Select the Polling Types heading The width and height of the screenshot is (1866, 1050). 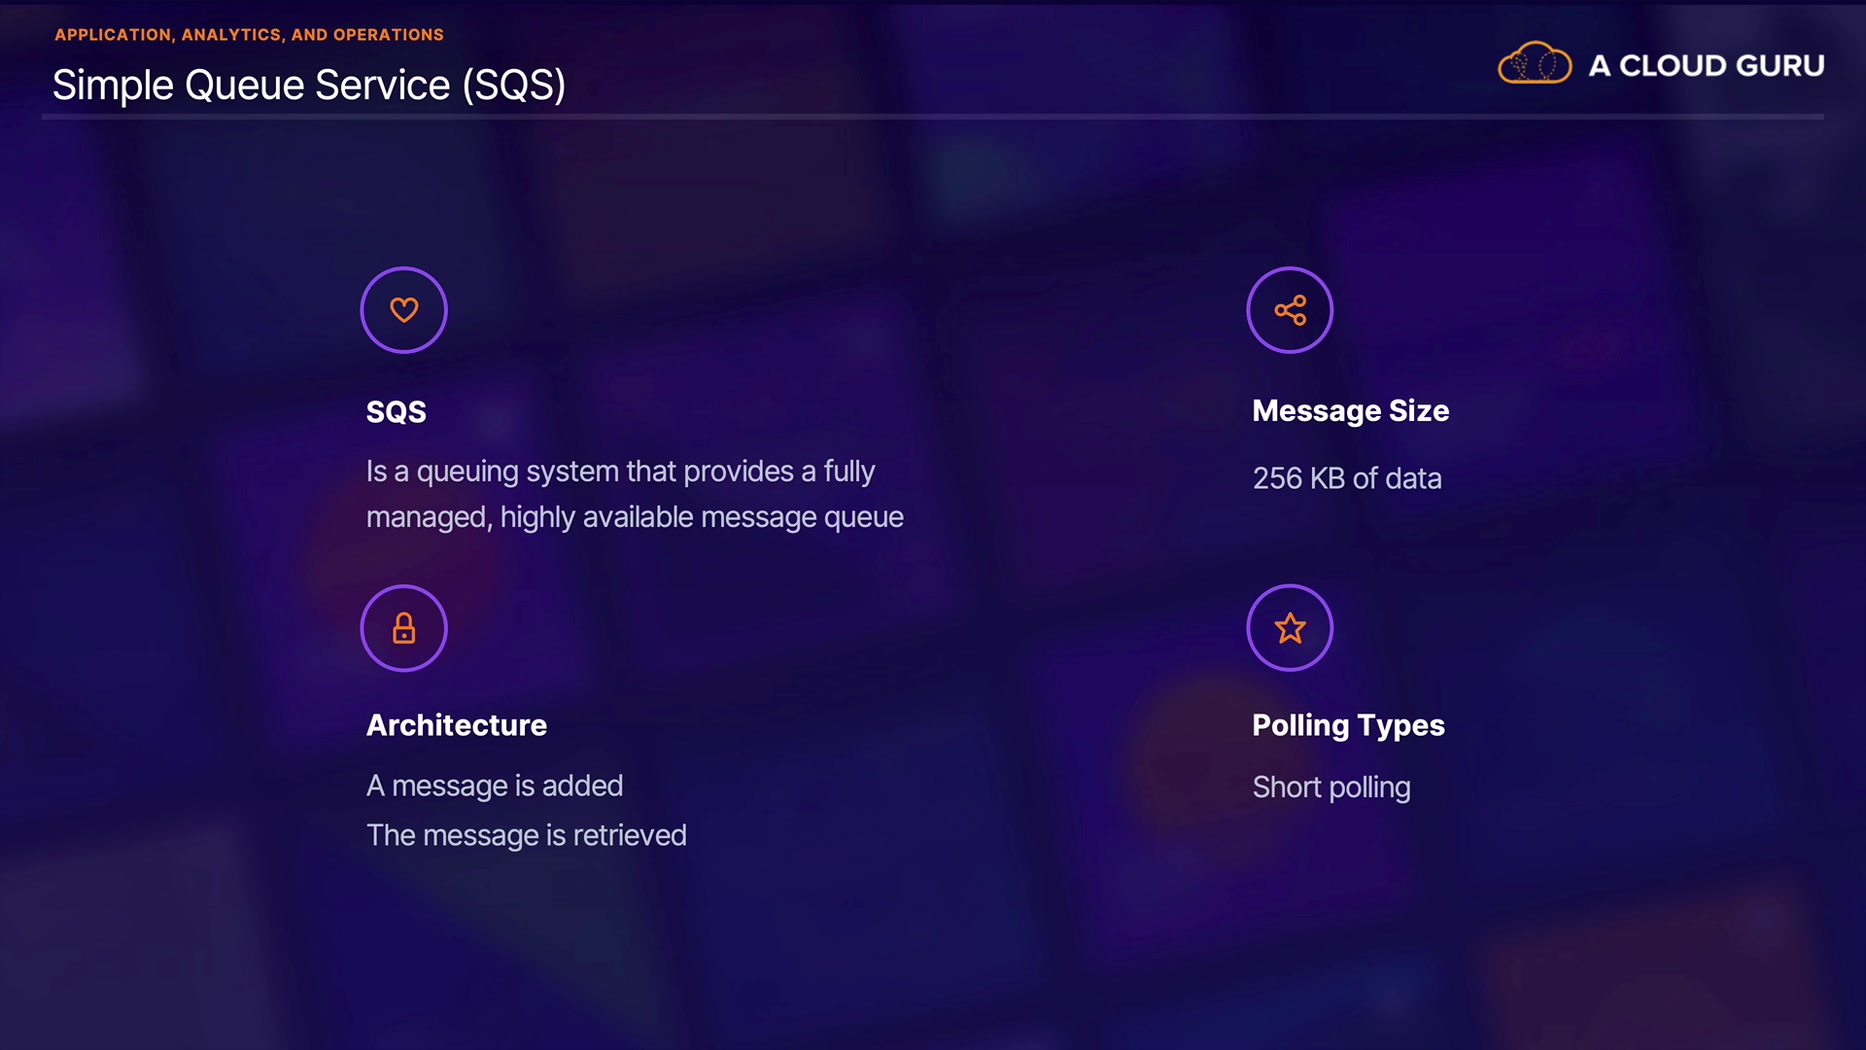tap(1348, 725)
